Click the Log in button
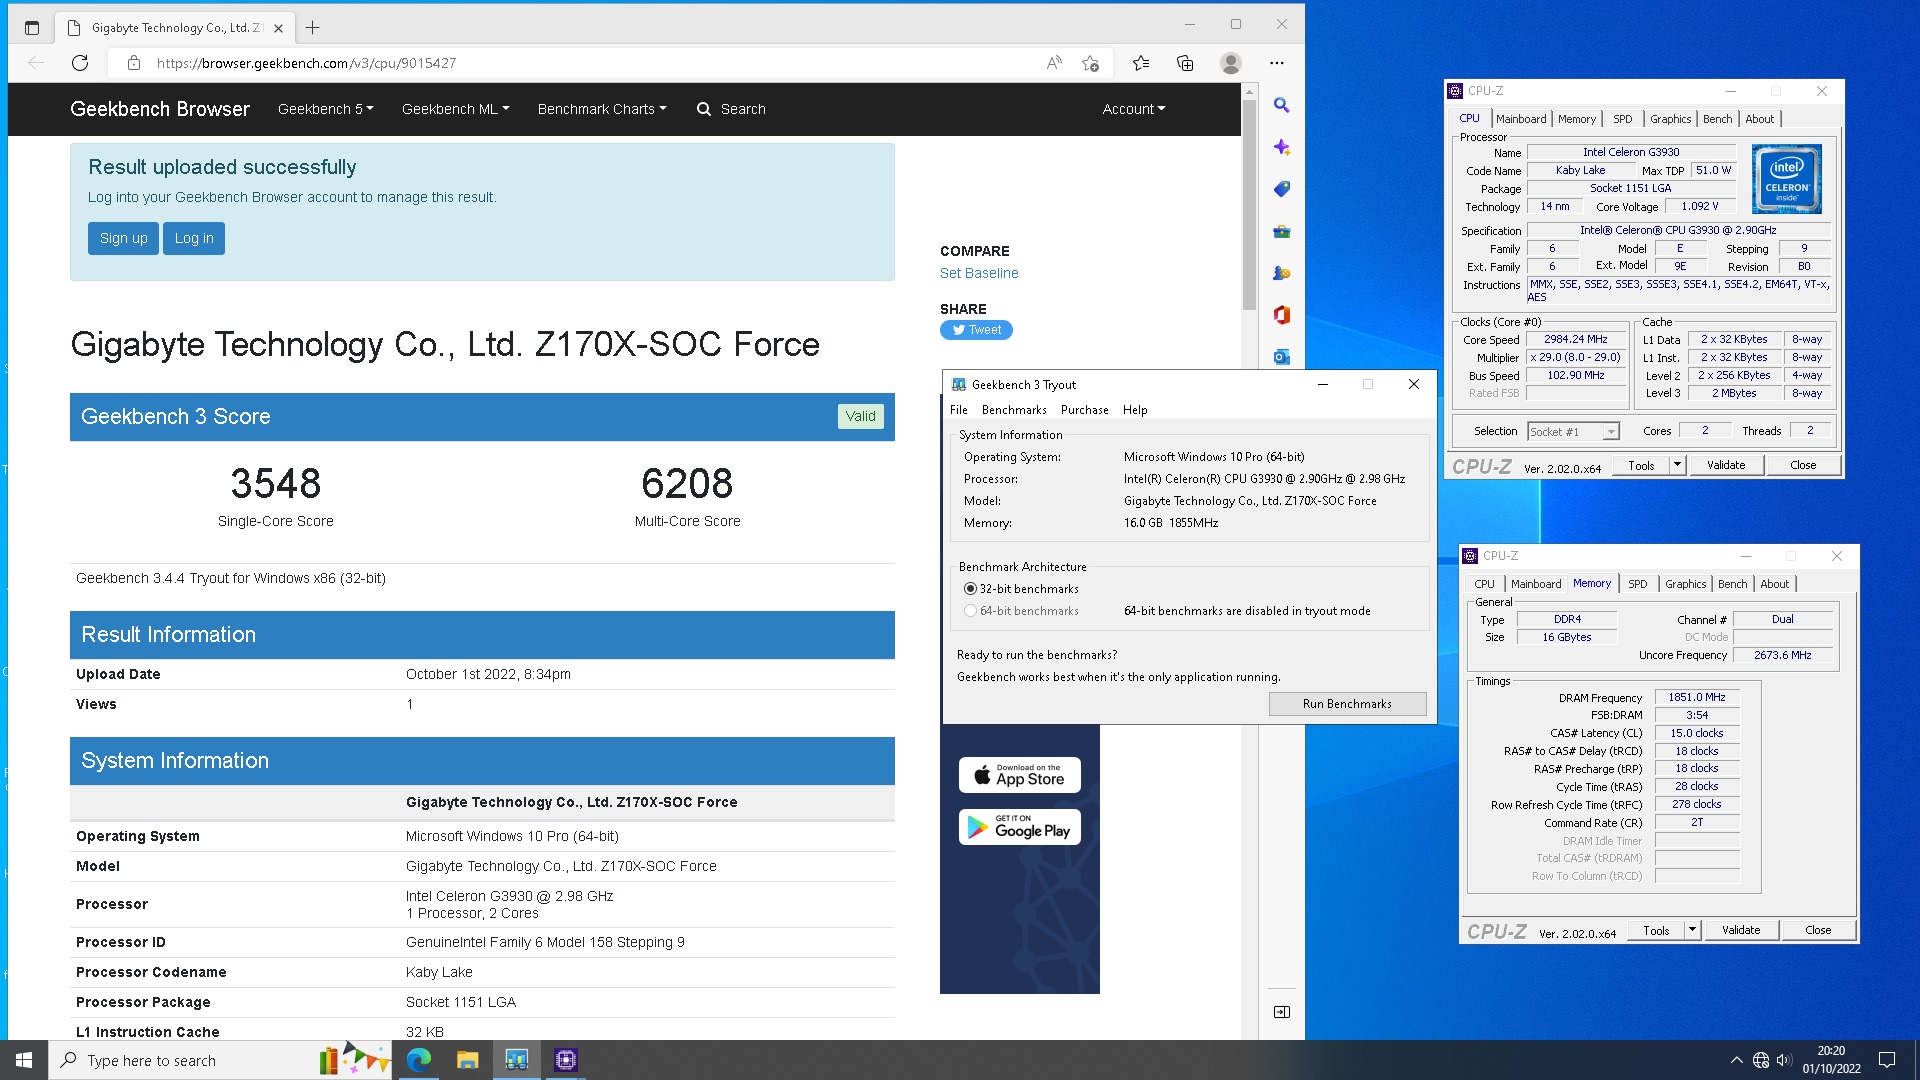 (x=194, y=238)
